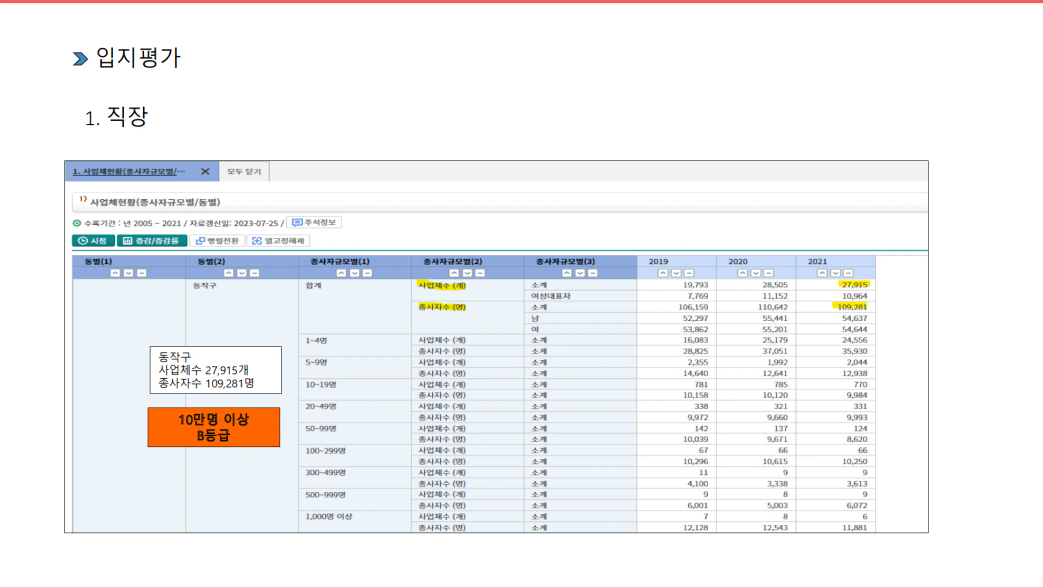This screenshot has width=1043, height=587.
Task: Select the 1,000명 이상 size category
Action: [329, 516]
